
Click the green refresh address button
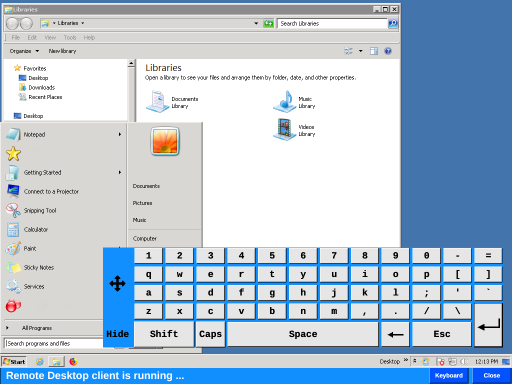[268, 23]
